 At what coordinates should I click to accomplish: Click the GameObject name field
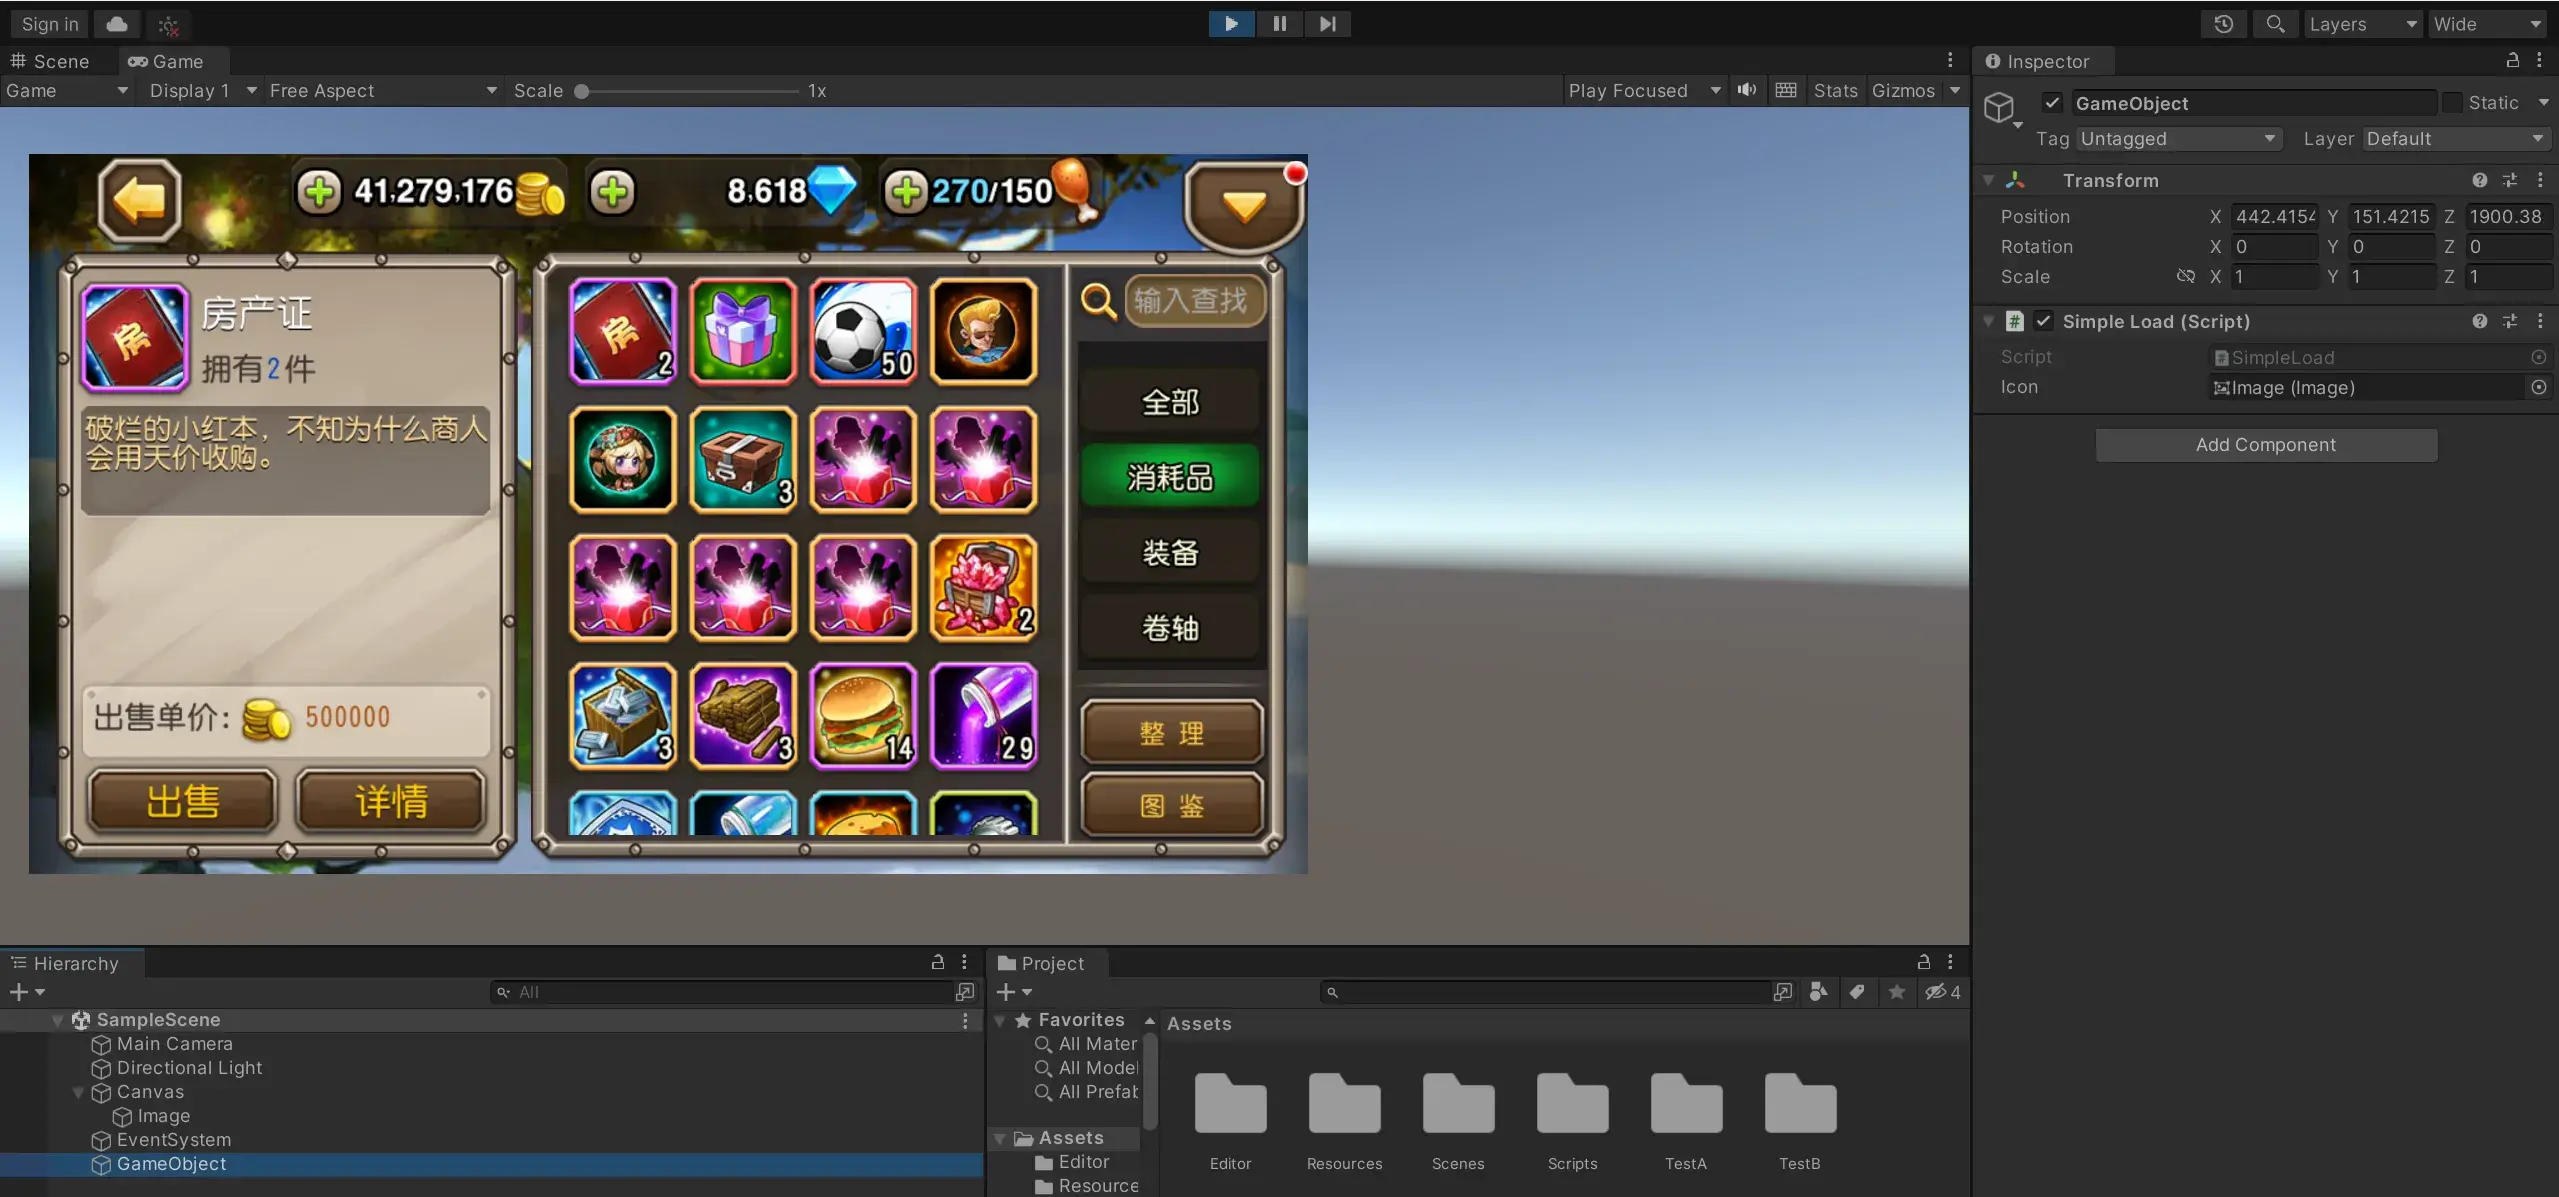[2254, 103]
